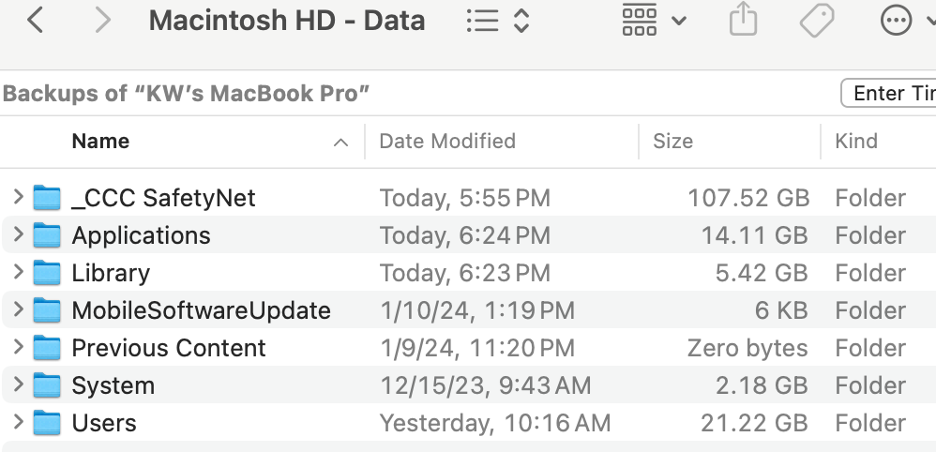Screen dimensions: 936x452
Task: Click the _CCC SafetyNet folder icon
Action: point(46,198)
